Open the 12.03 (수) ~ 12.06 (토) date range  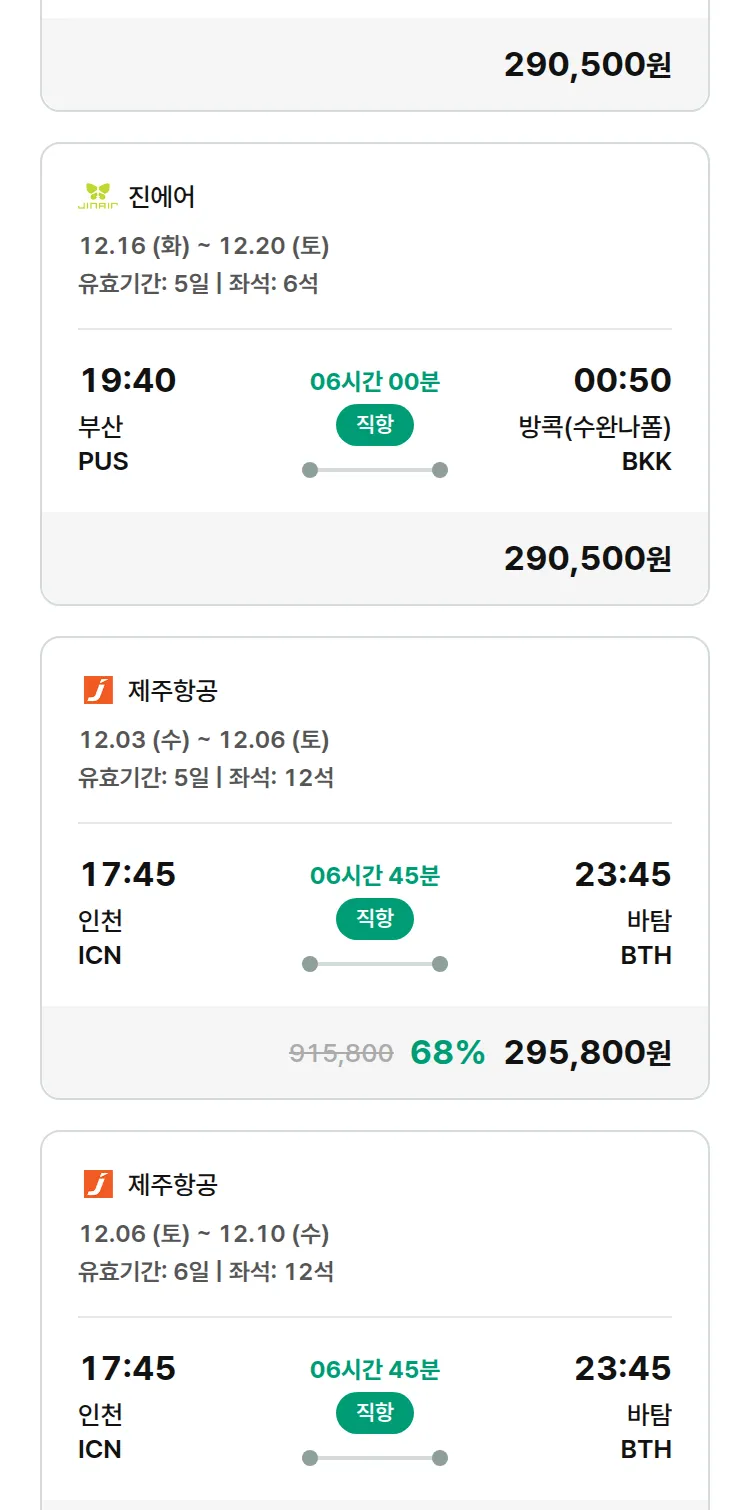tap(204, 740)
